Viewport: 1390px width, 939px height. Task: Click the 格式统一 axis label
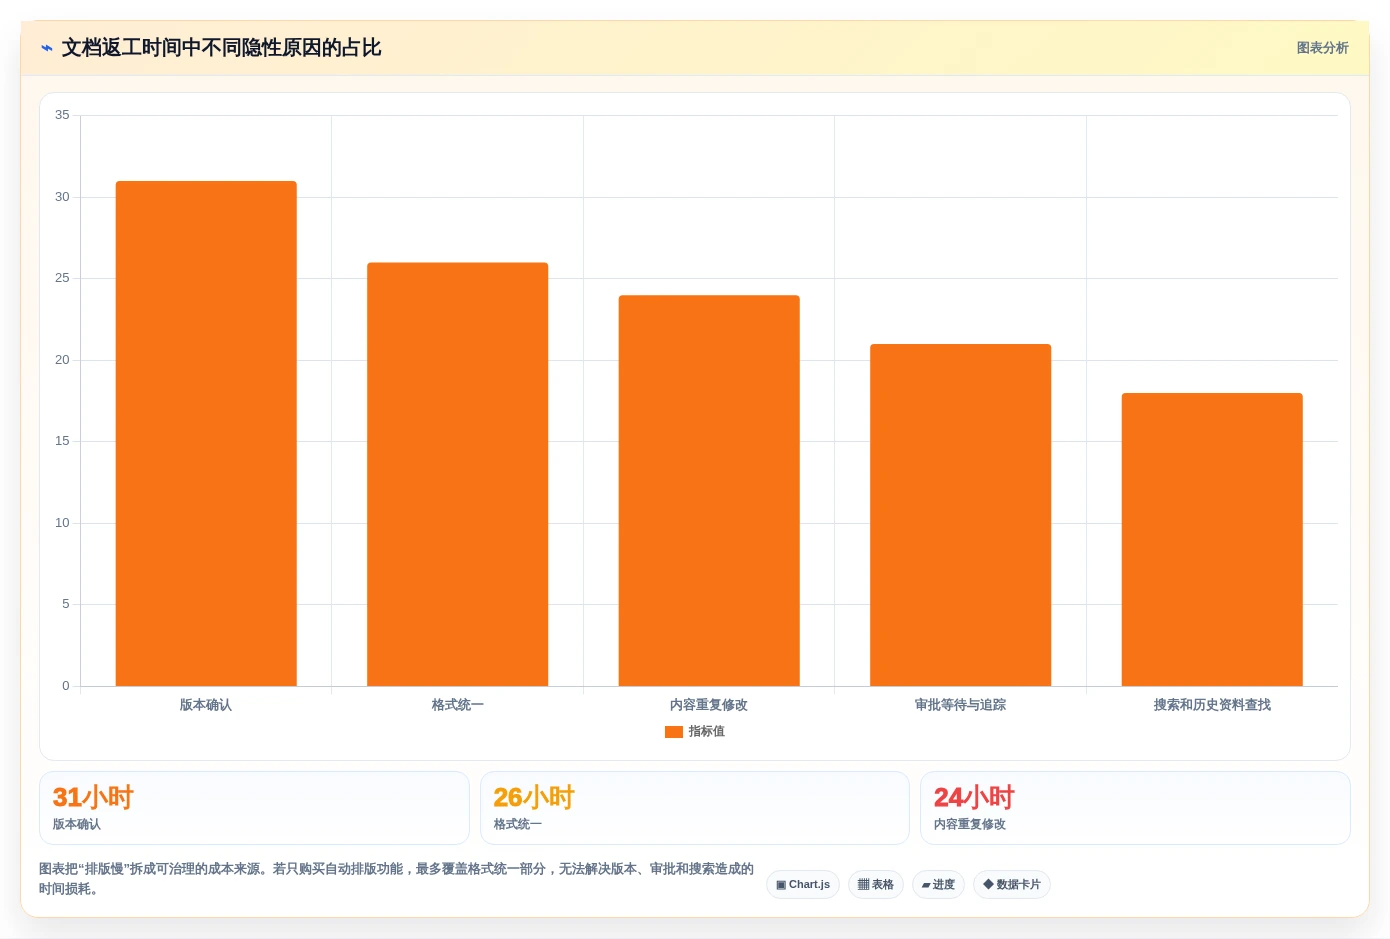click(x=457, y=705)
